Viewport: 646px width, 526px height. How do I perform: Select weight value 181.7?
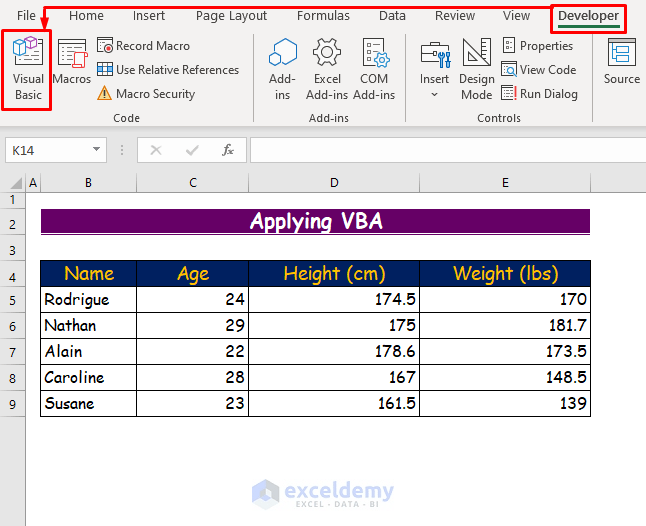tap(505, 325)
